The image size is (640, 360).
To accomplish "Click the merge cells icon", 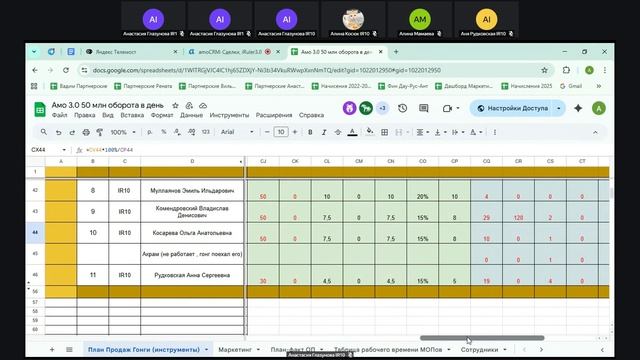I will pos(399,132).
